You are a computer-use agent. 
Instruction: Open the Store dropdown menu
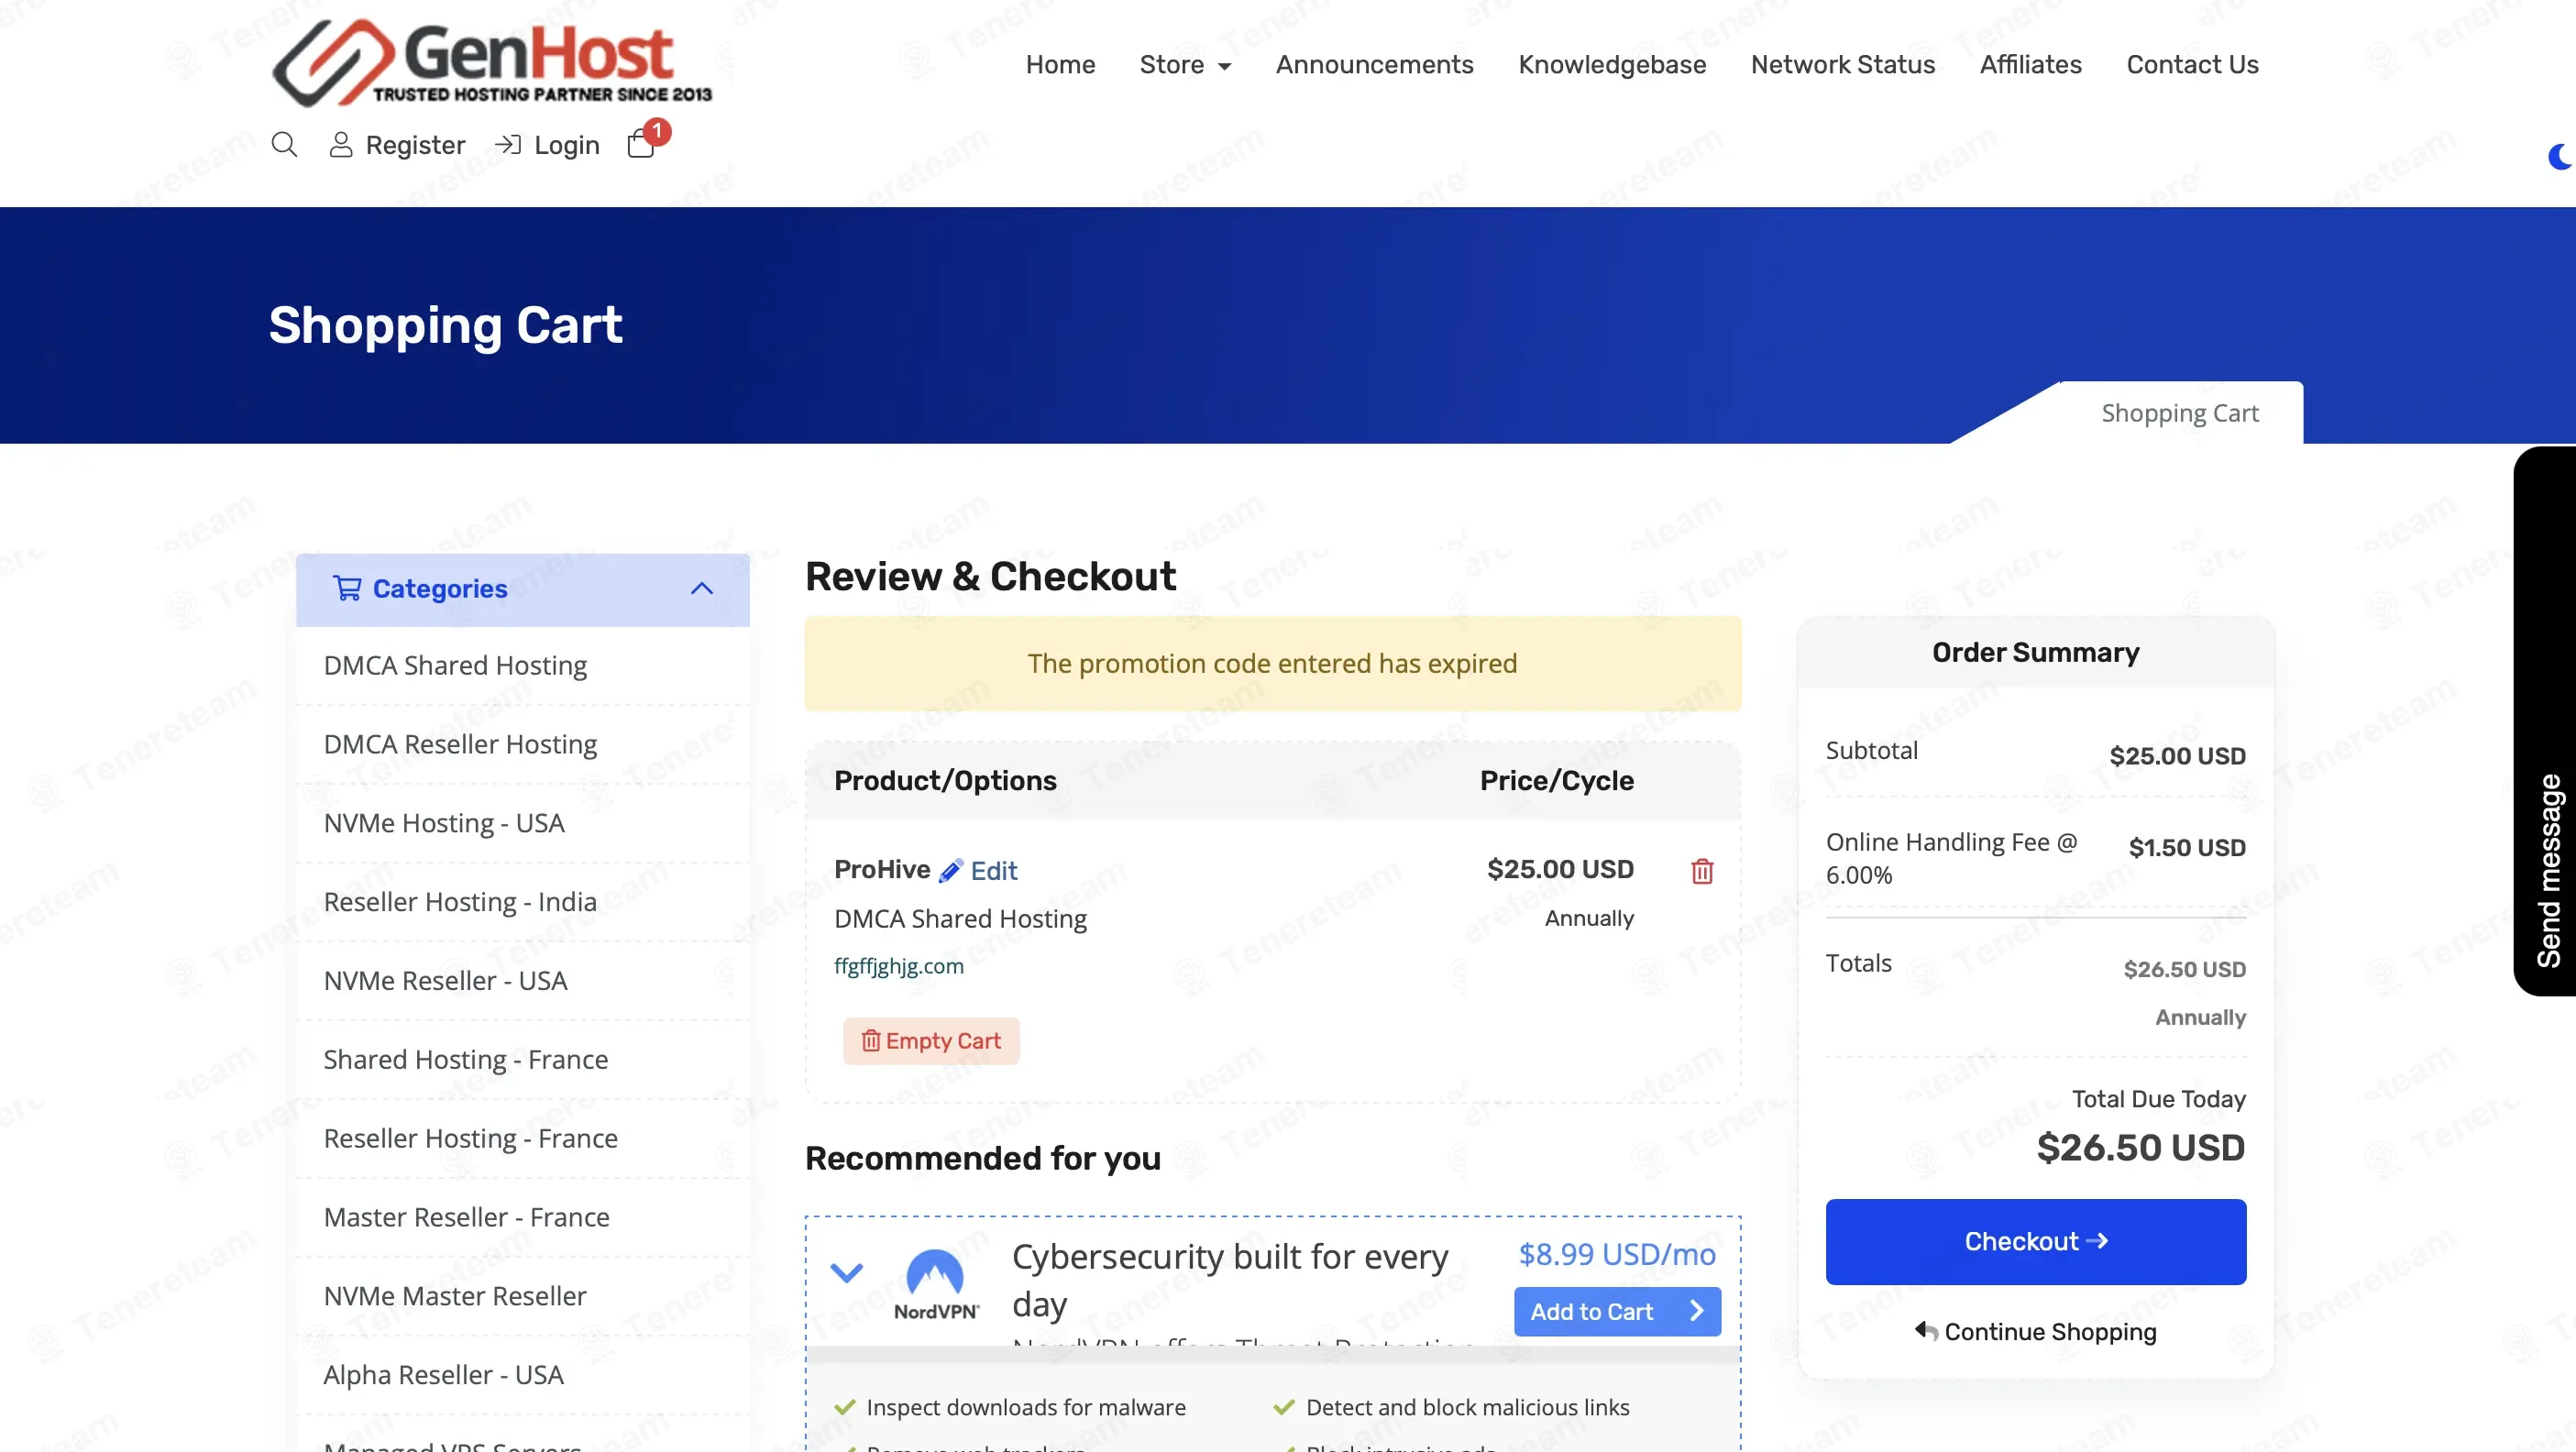coord(1185,64)
